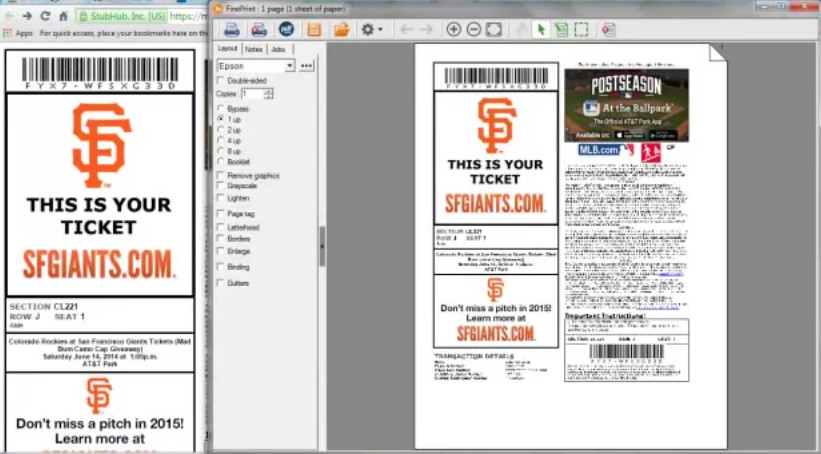Click the zoom out minus icon

point(473,30)
